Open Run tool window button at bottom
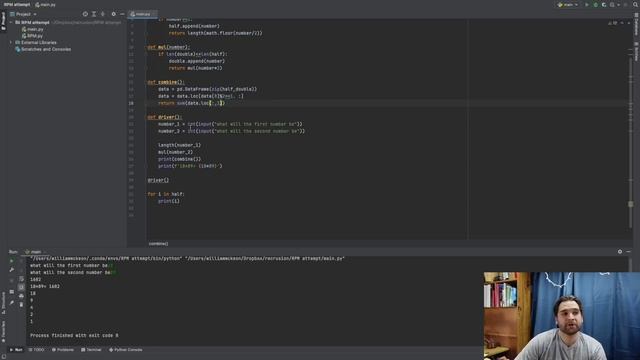This screenshot has width=640, height=360. tap(16, 350)
